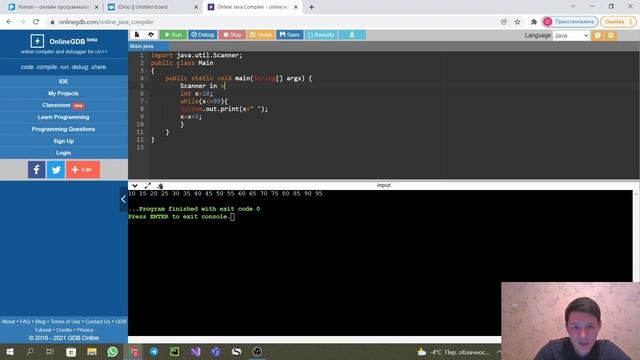The width and height of the screenshot is (640, 360).
Task: Share the code via Share button
Action: pos(260,35)
